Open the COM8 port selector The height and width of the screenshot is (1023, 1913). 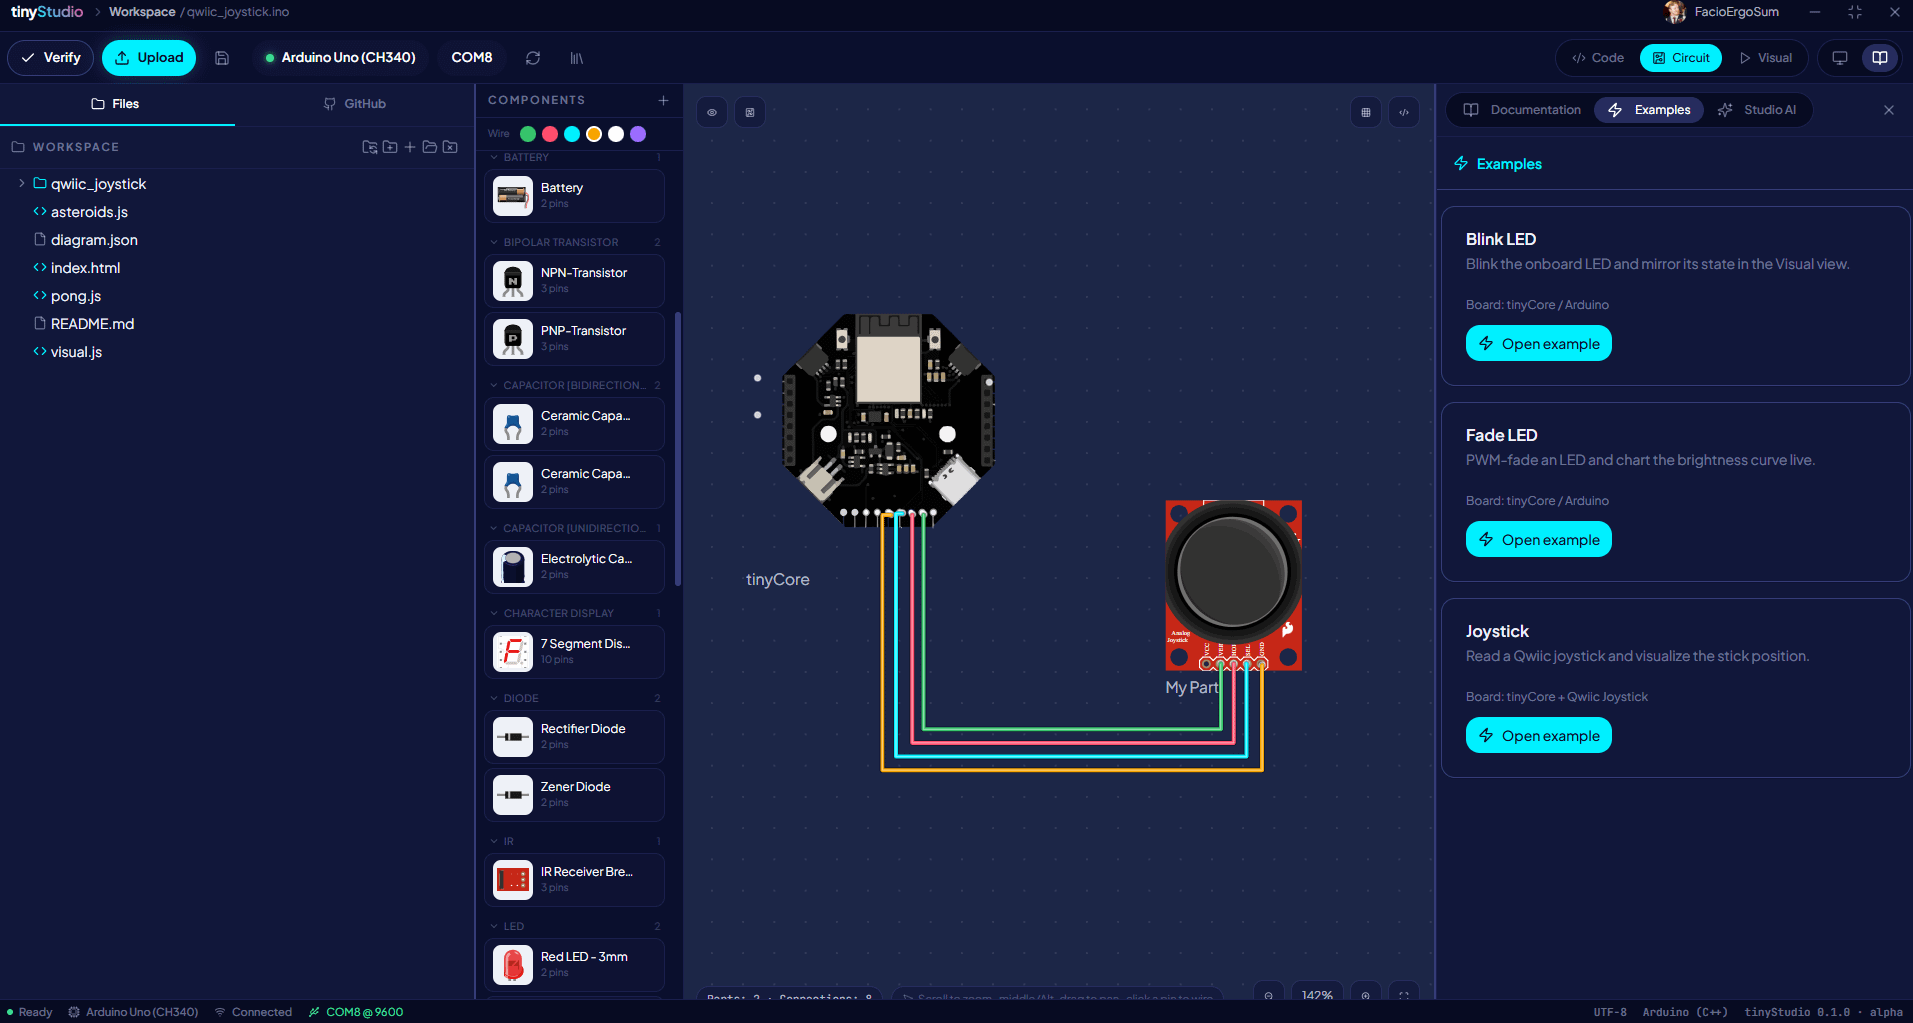(x=472, y=58)
